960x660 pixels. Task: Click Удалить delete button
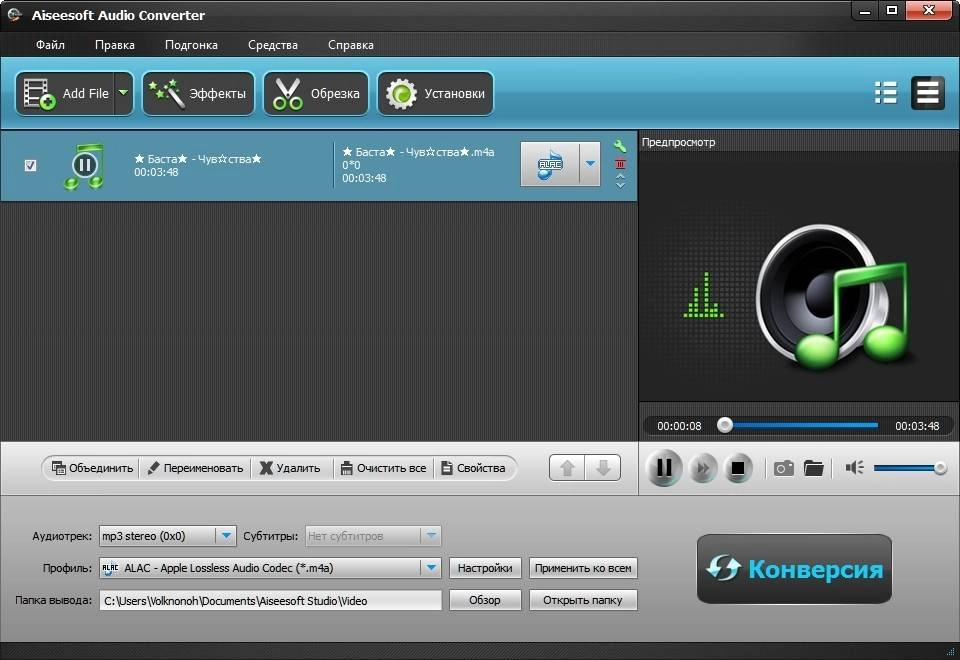point(290,468)
